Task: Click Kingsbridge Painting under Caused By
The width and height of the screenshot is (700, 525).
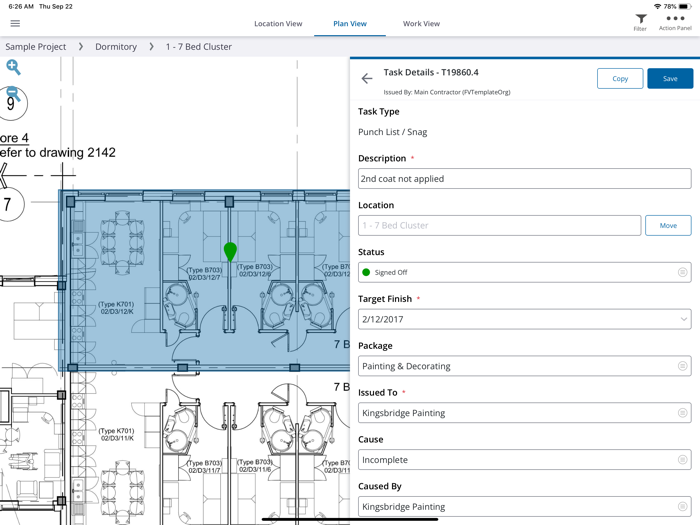Action: [x=404, y=507]
